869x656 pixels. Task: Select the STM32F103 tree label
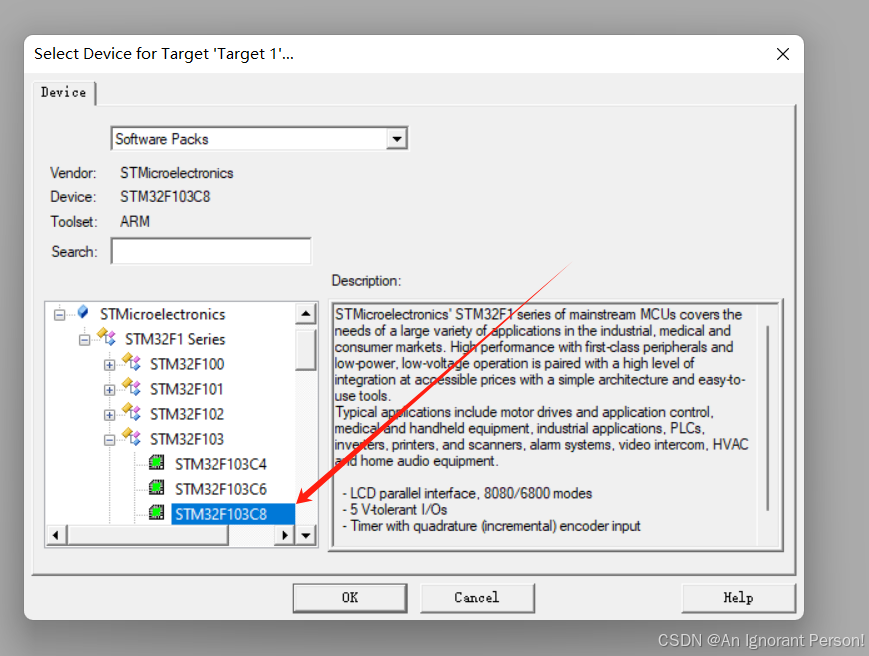(187, 439)
